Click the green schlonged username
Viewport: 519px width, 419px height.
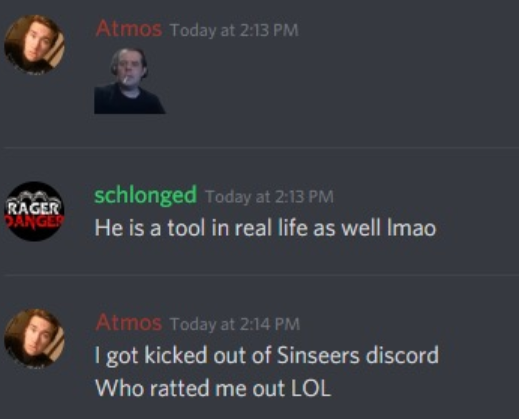tap(145, 195)
